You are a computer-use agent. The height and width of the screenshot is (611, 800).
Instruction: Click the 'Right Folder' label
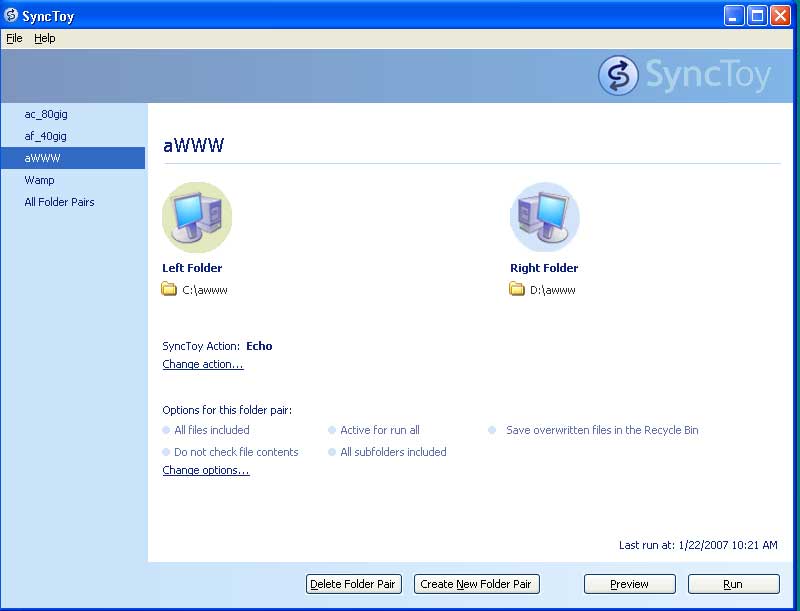tap(544, 268)
